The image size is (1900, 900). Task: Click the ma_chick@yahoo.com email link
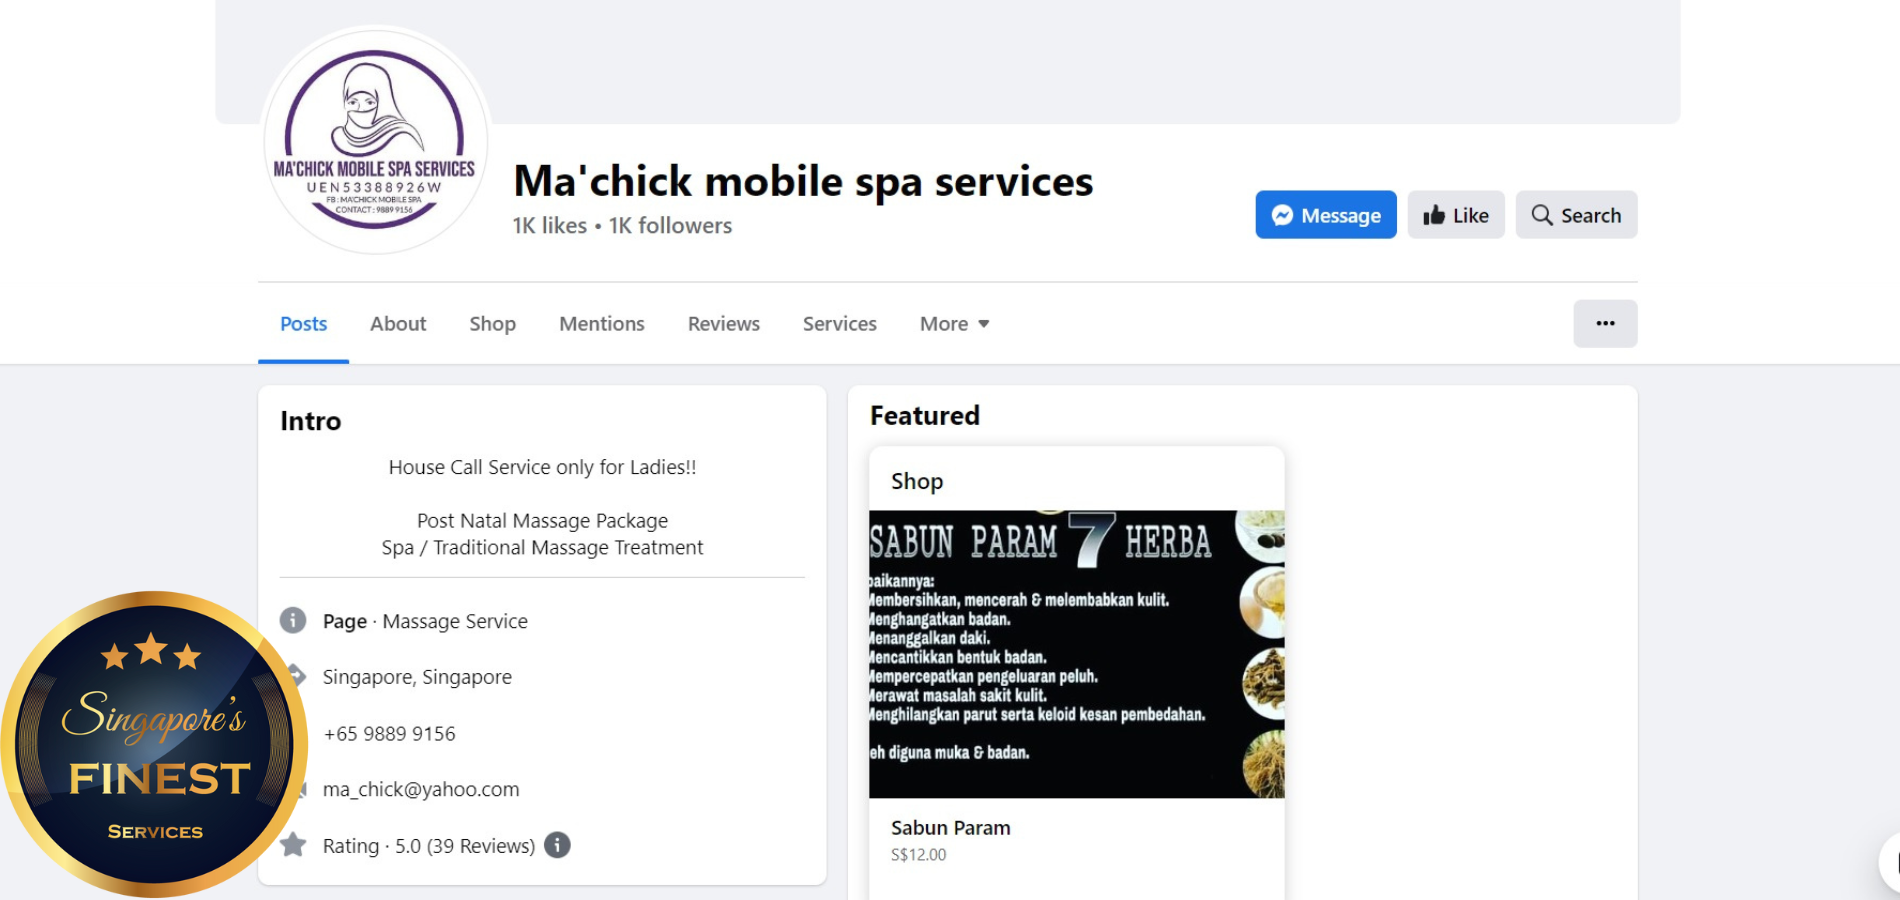421,789
